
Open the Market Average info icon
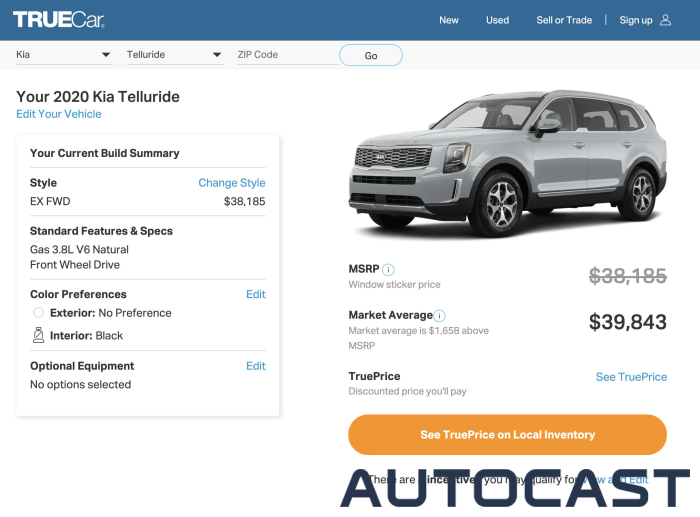point(440,315)
